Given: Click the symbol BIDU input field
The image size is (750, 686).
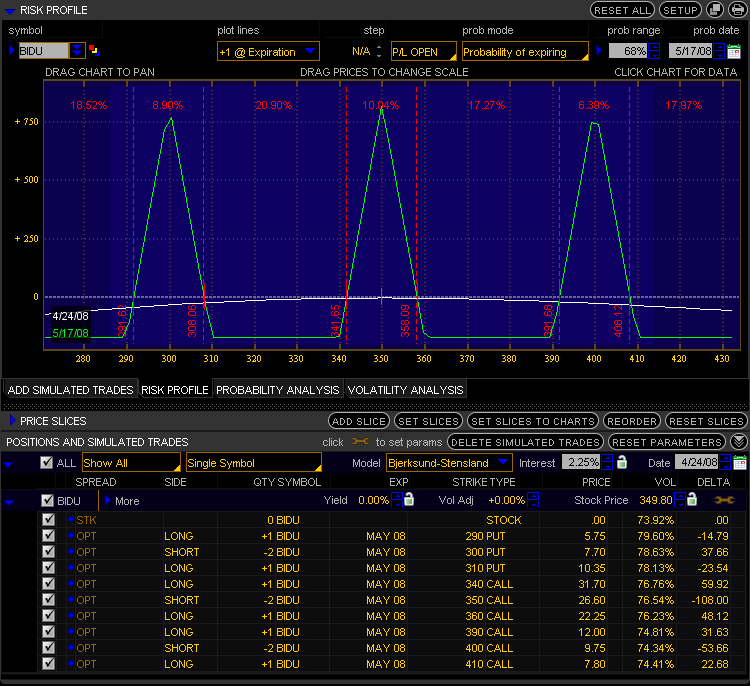Looking at the screenshot, I should [44, 50].
